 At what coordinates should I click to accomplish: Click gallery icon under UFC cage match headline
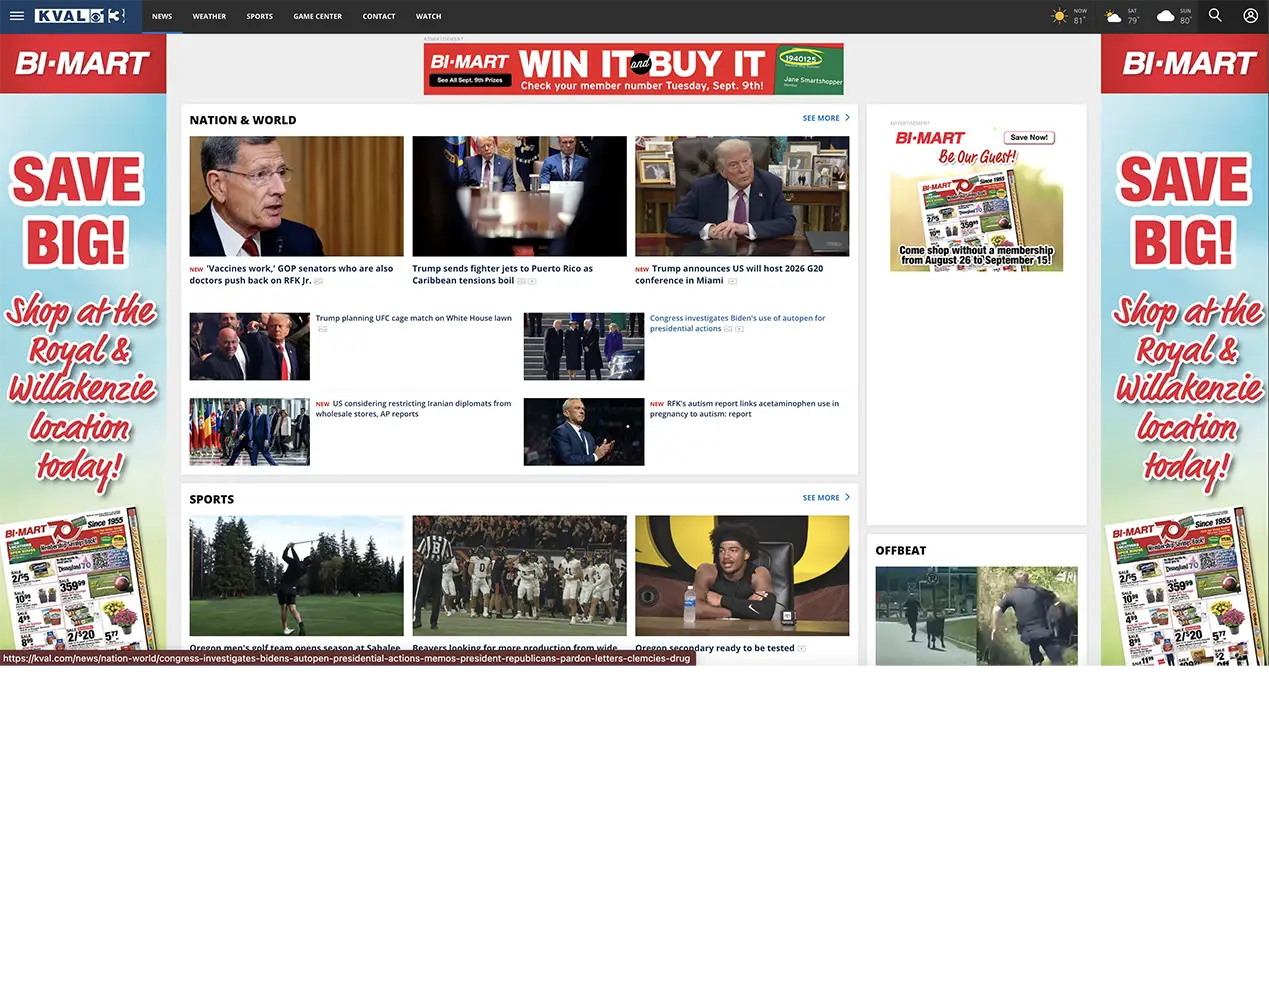(322, 329)
